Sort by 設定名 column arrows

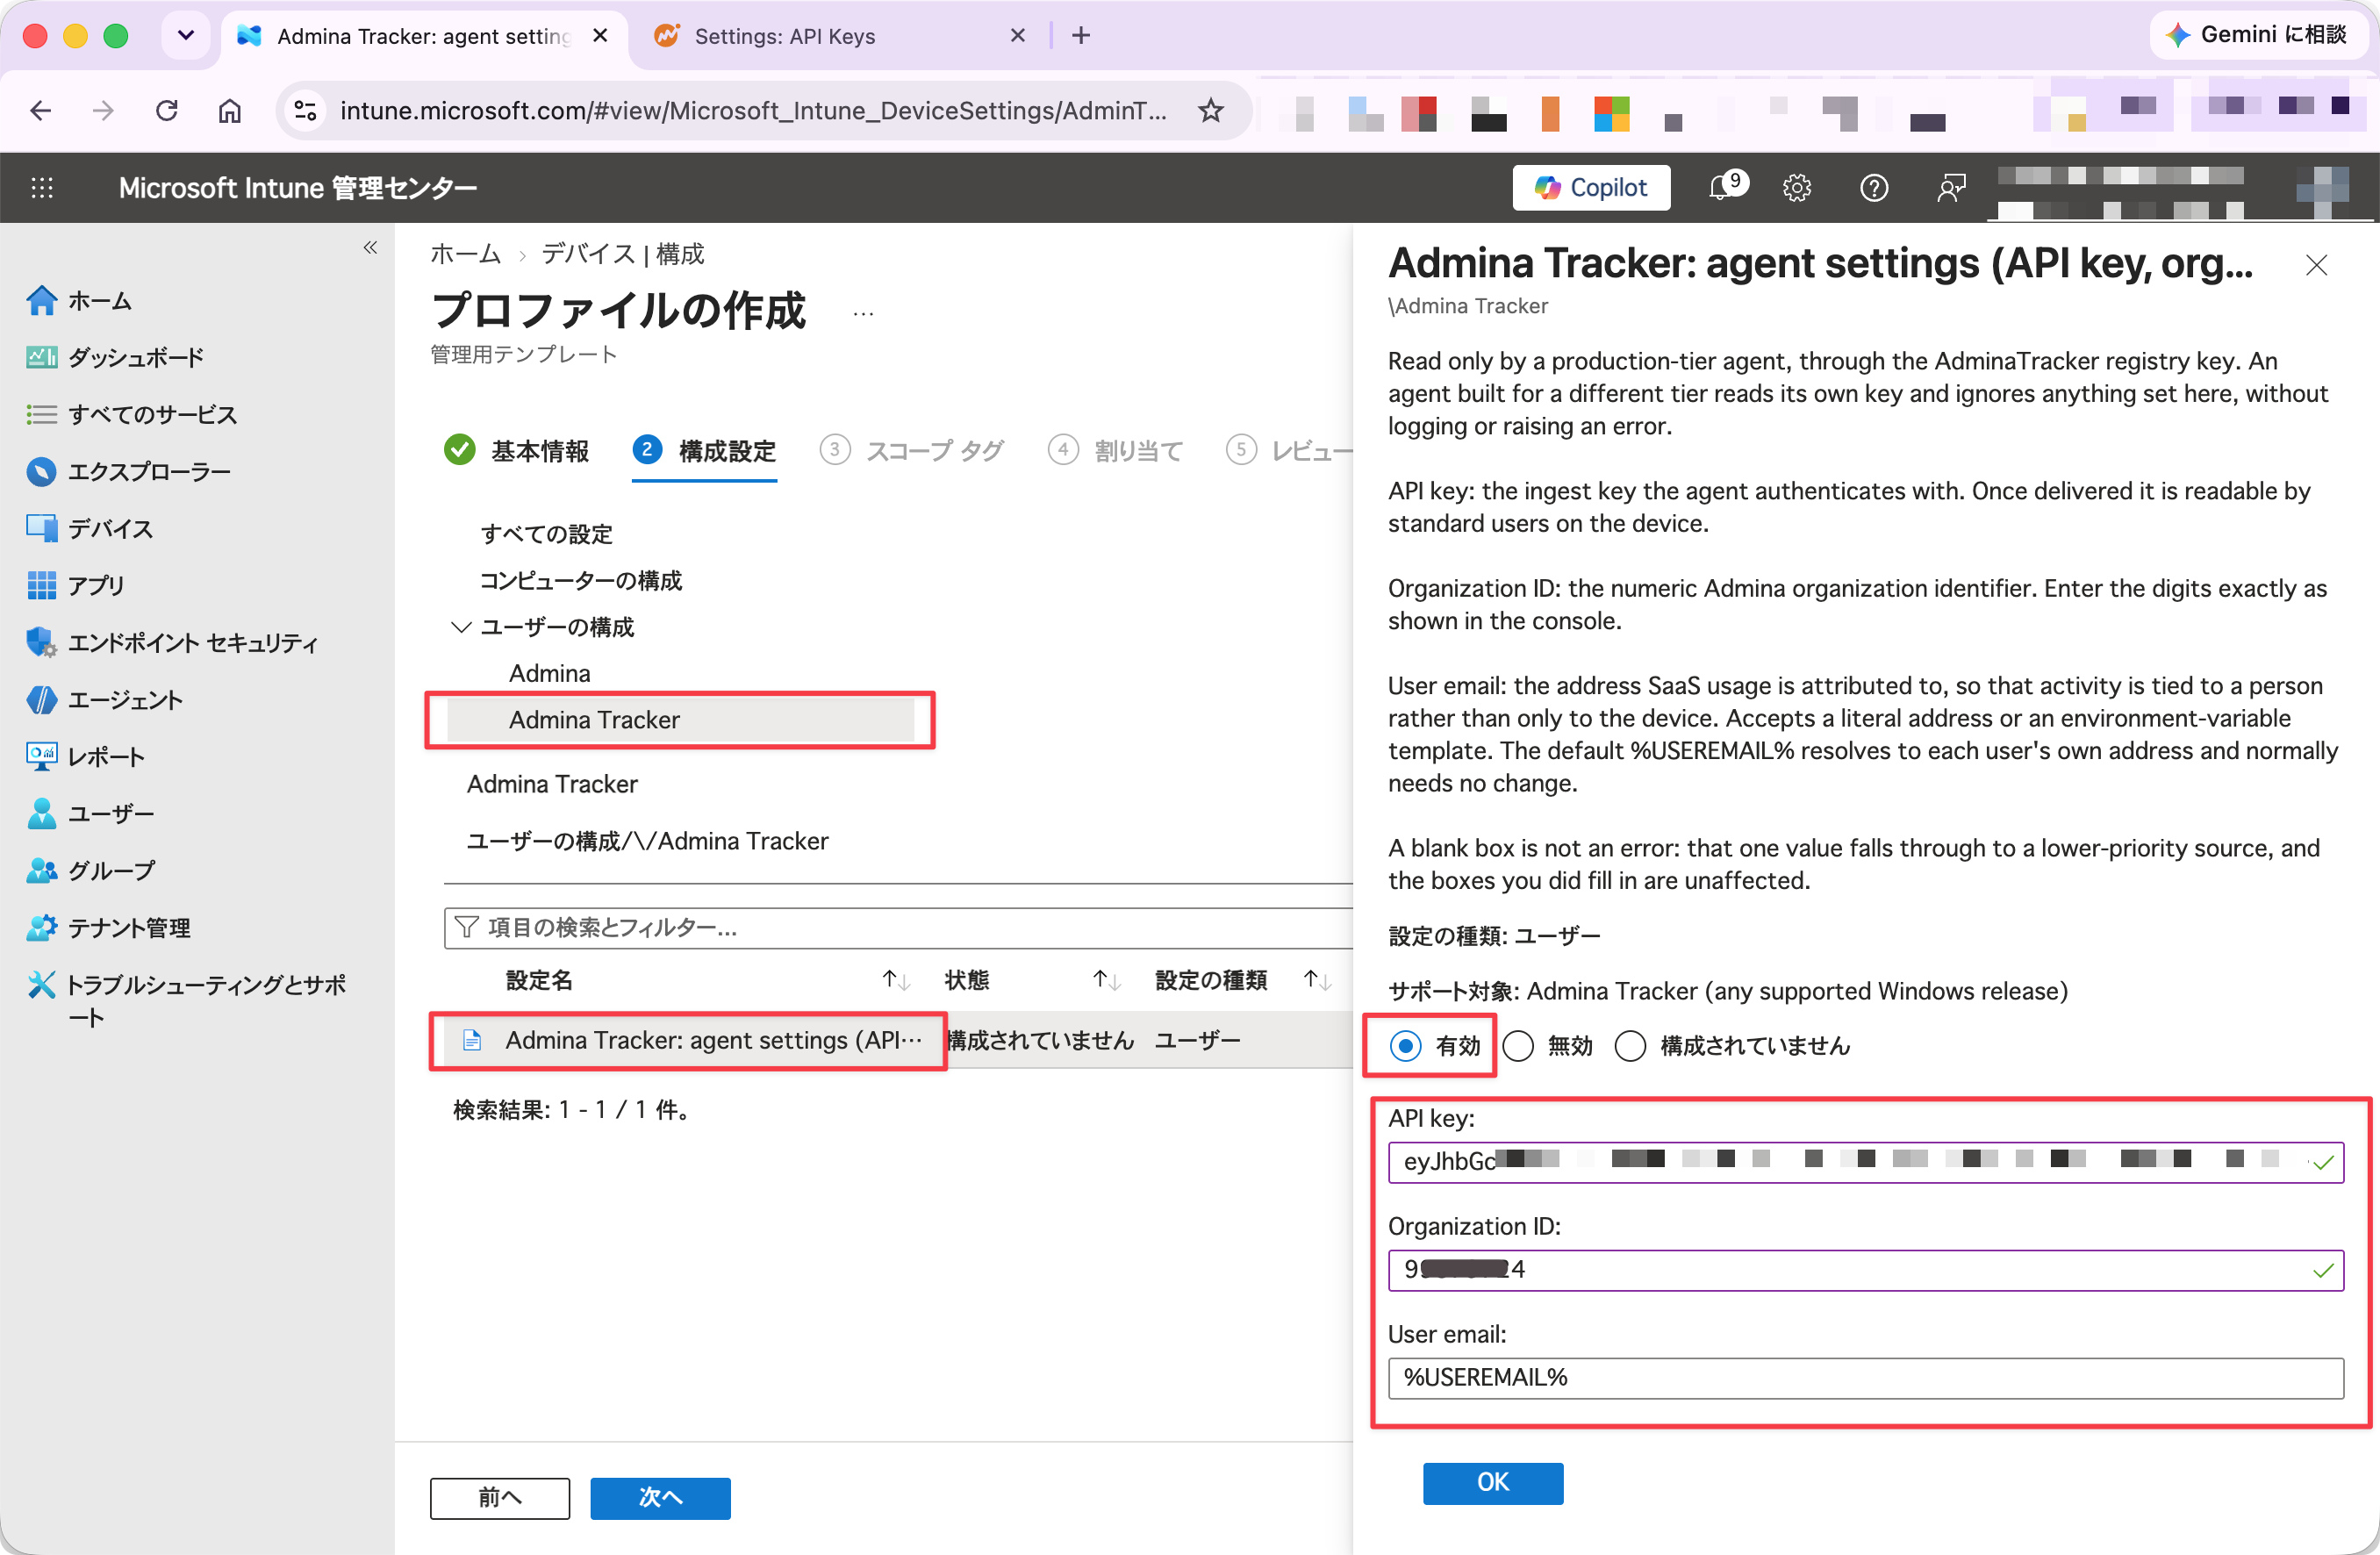895,980
